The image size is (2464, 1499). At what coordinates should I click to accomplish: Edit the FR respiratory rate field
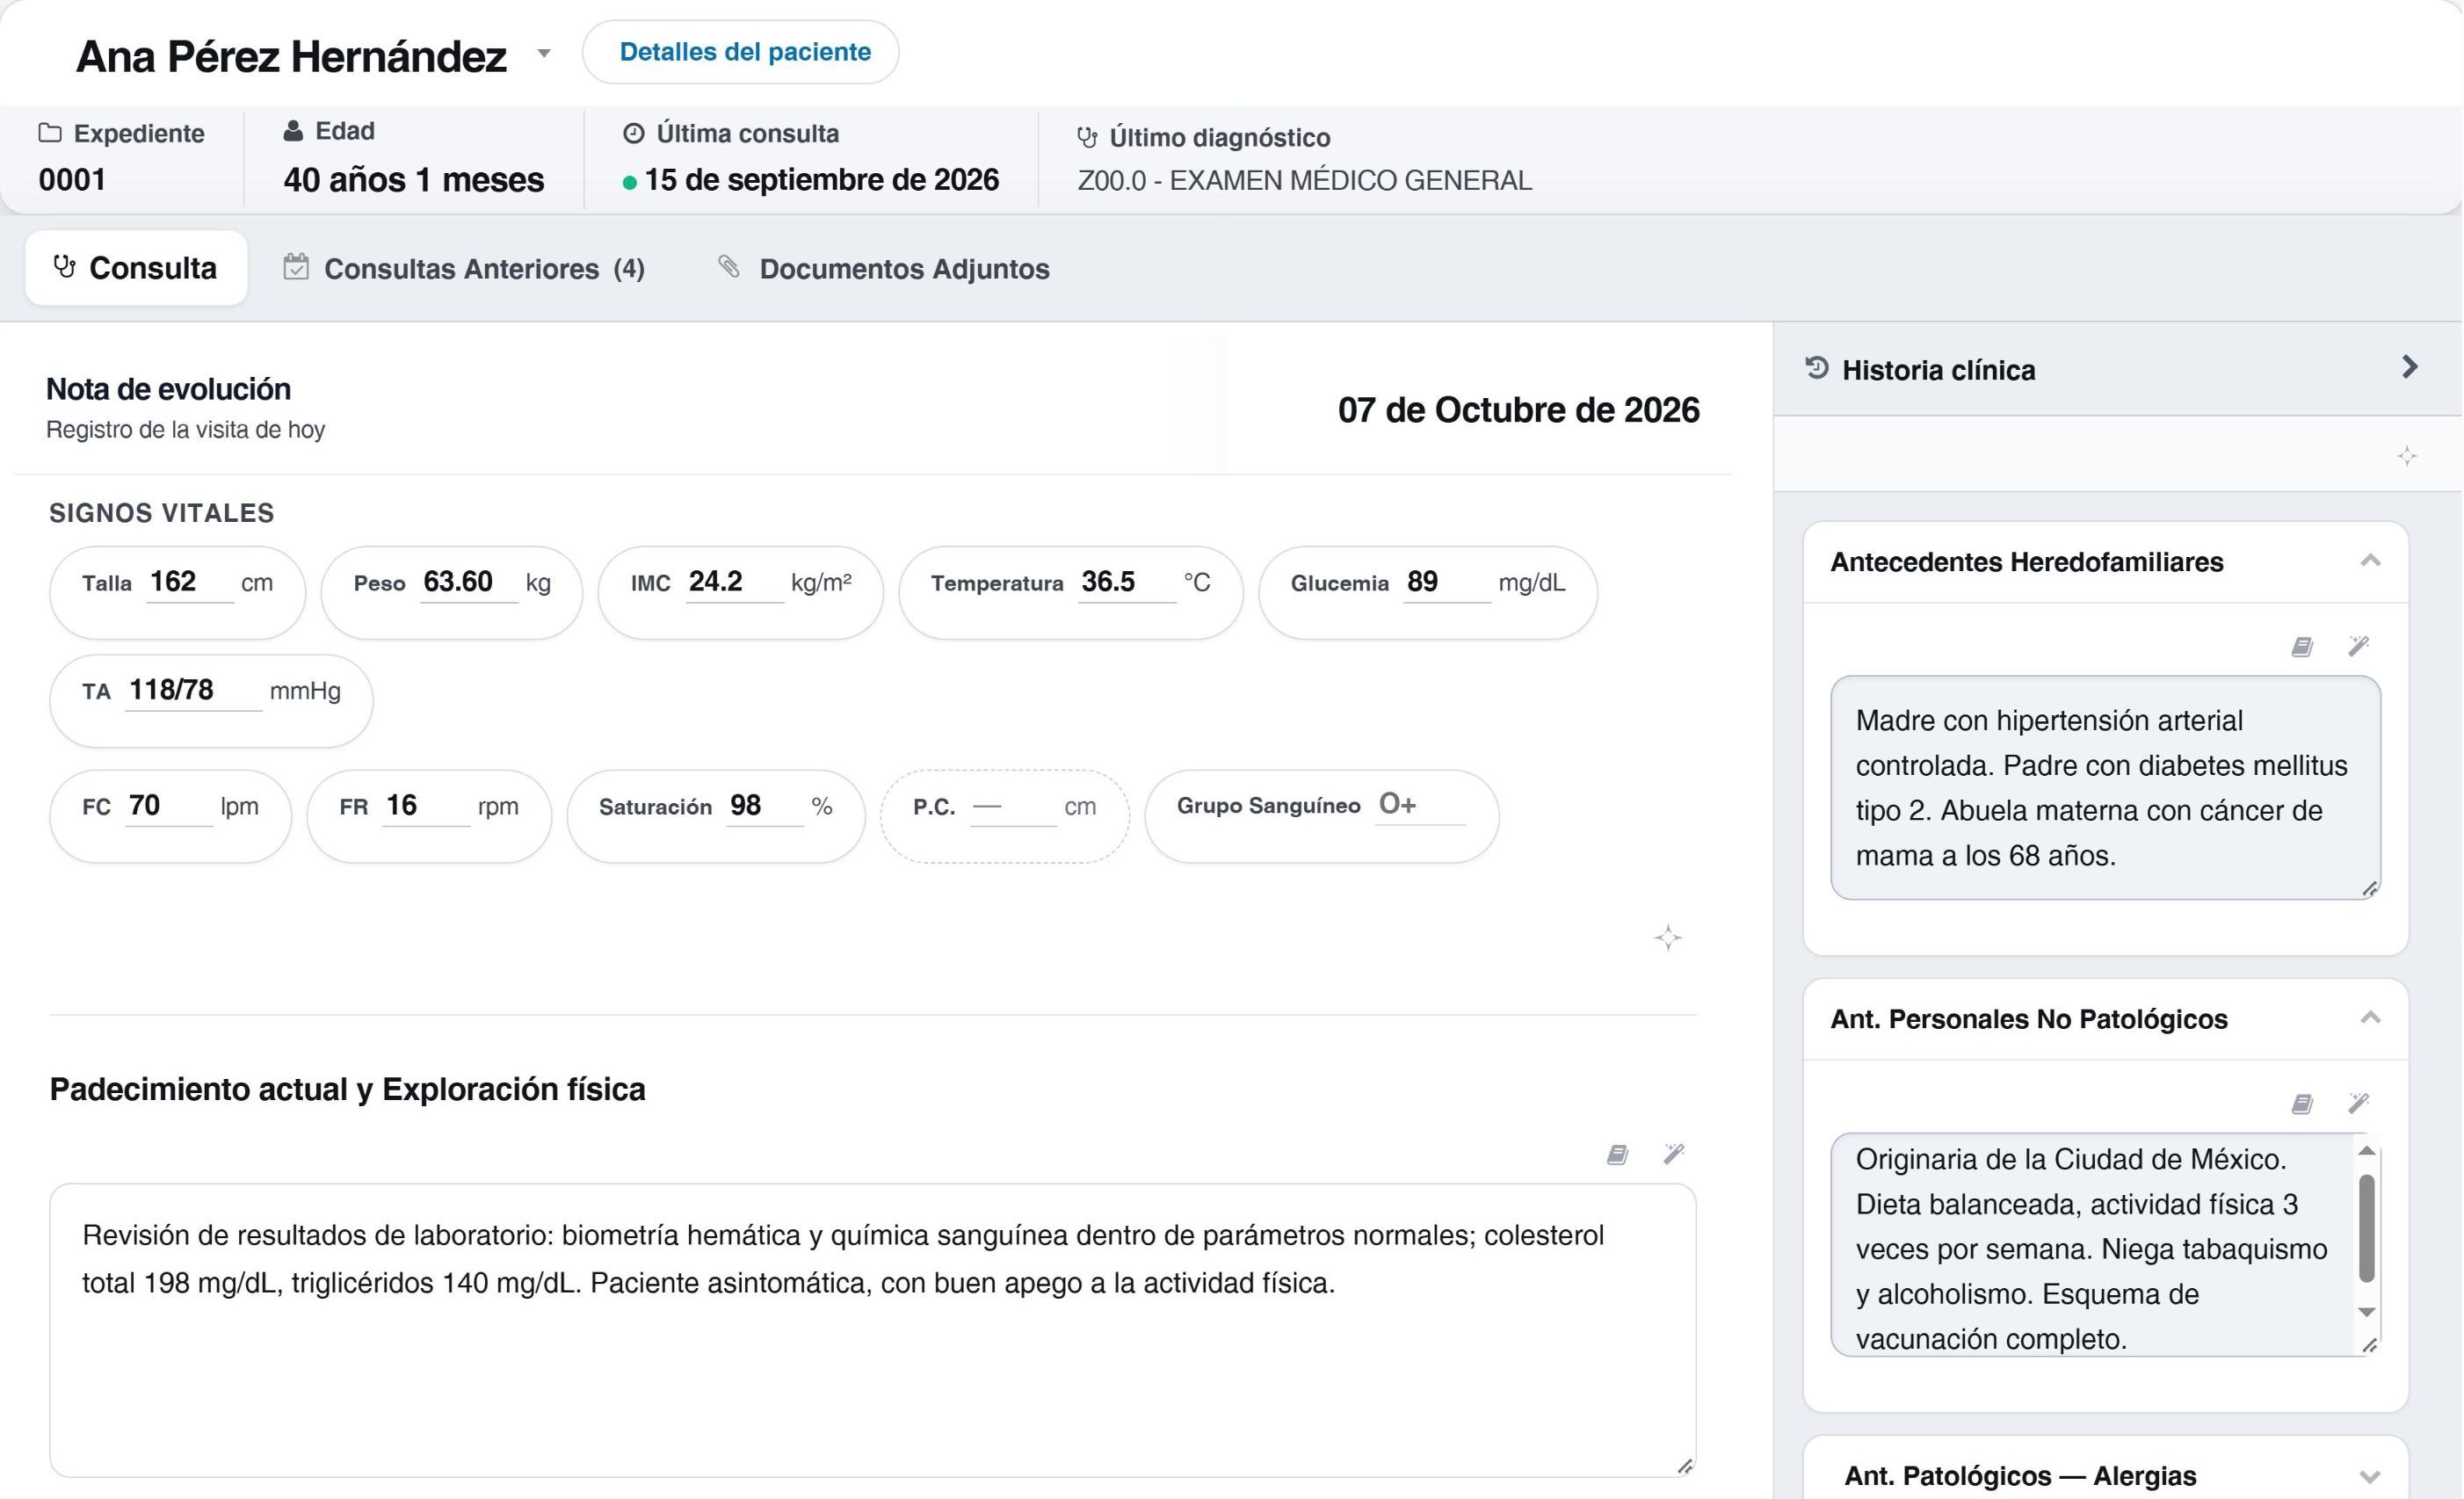(x=426, y=806)
